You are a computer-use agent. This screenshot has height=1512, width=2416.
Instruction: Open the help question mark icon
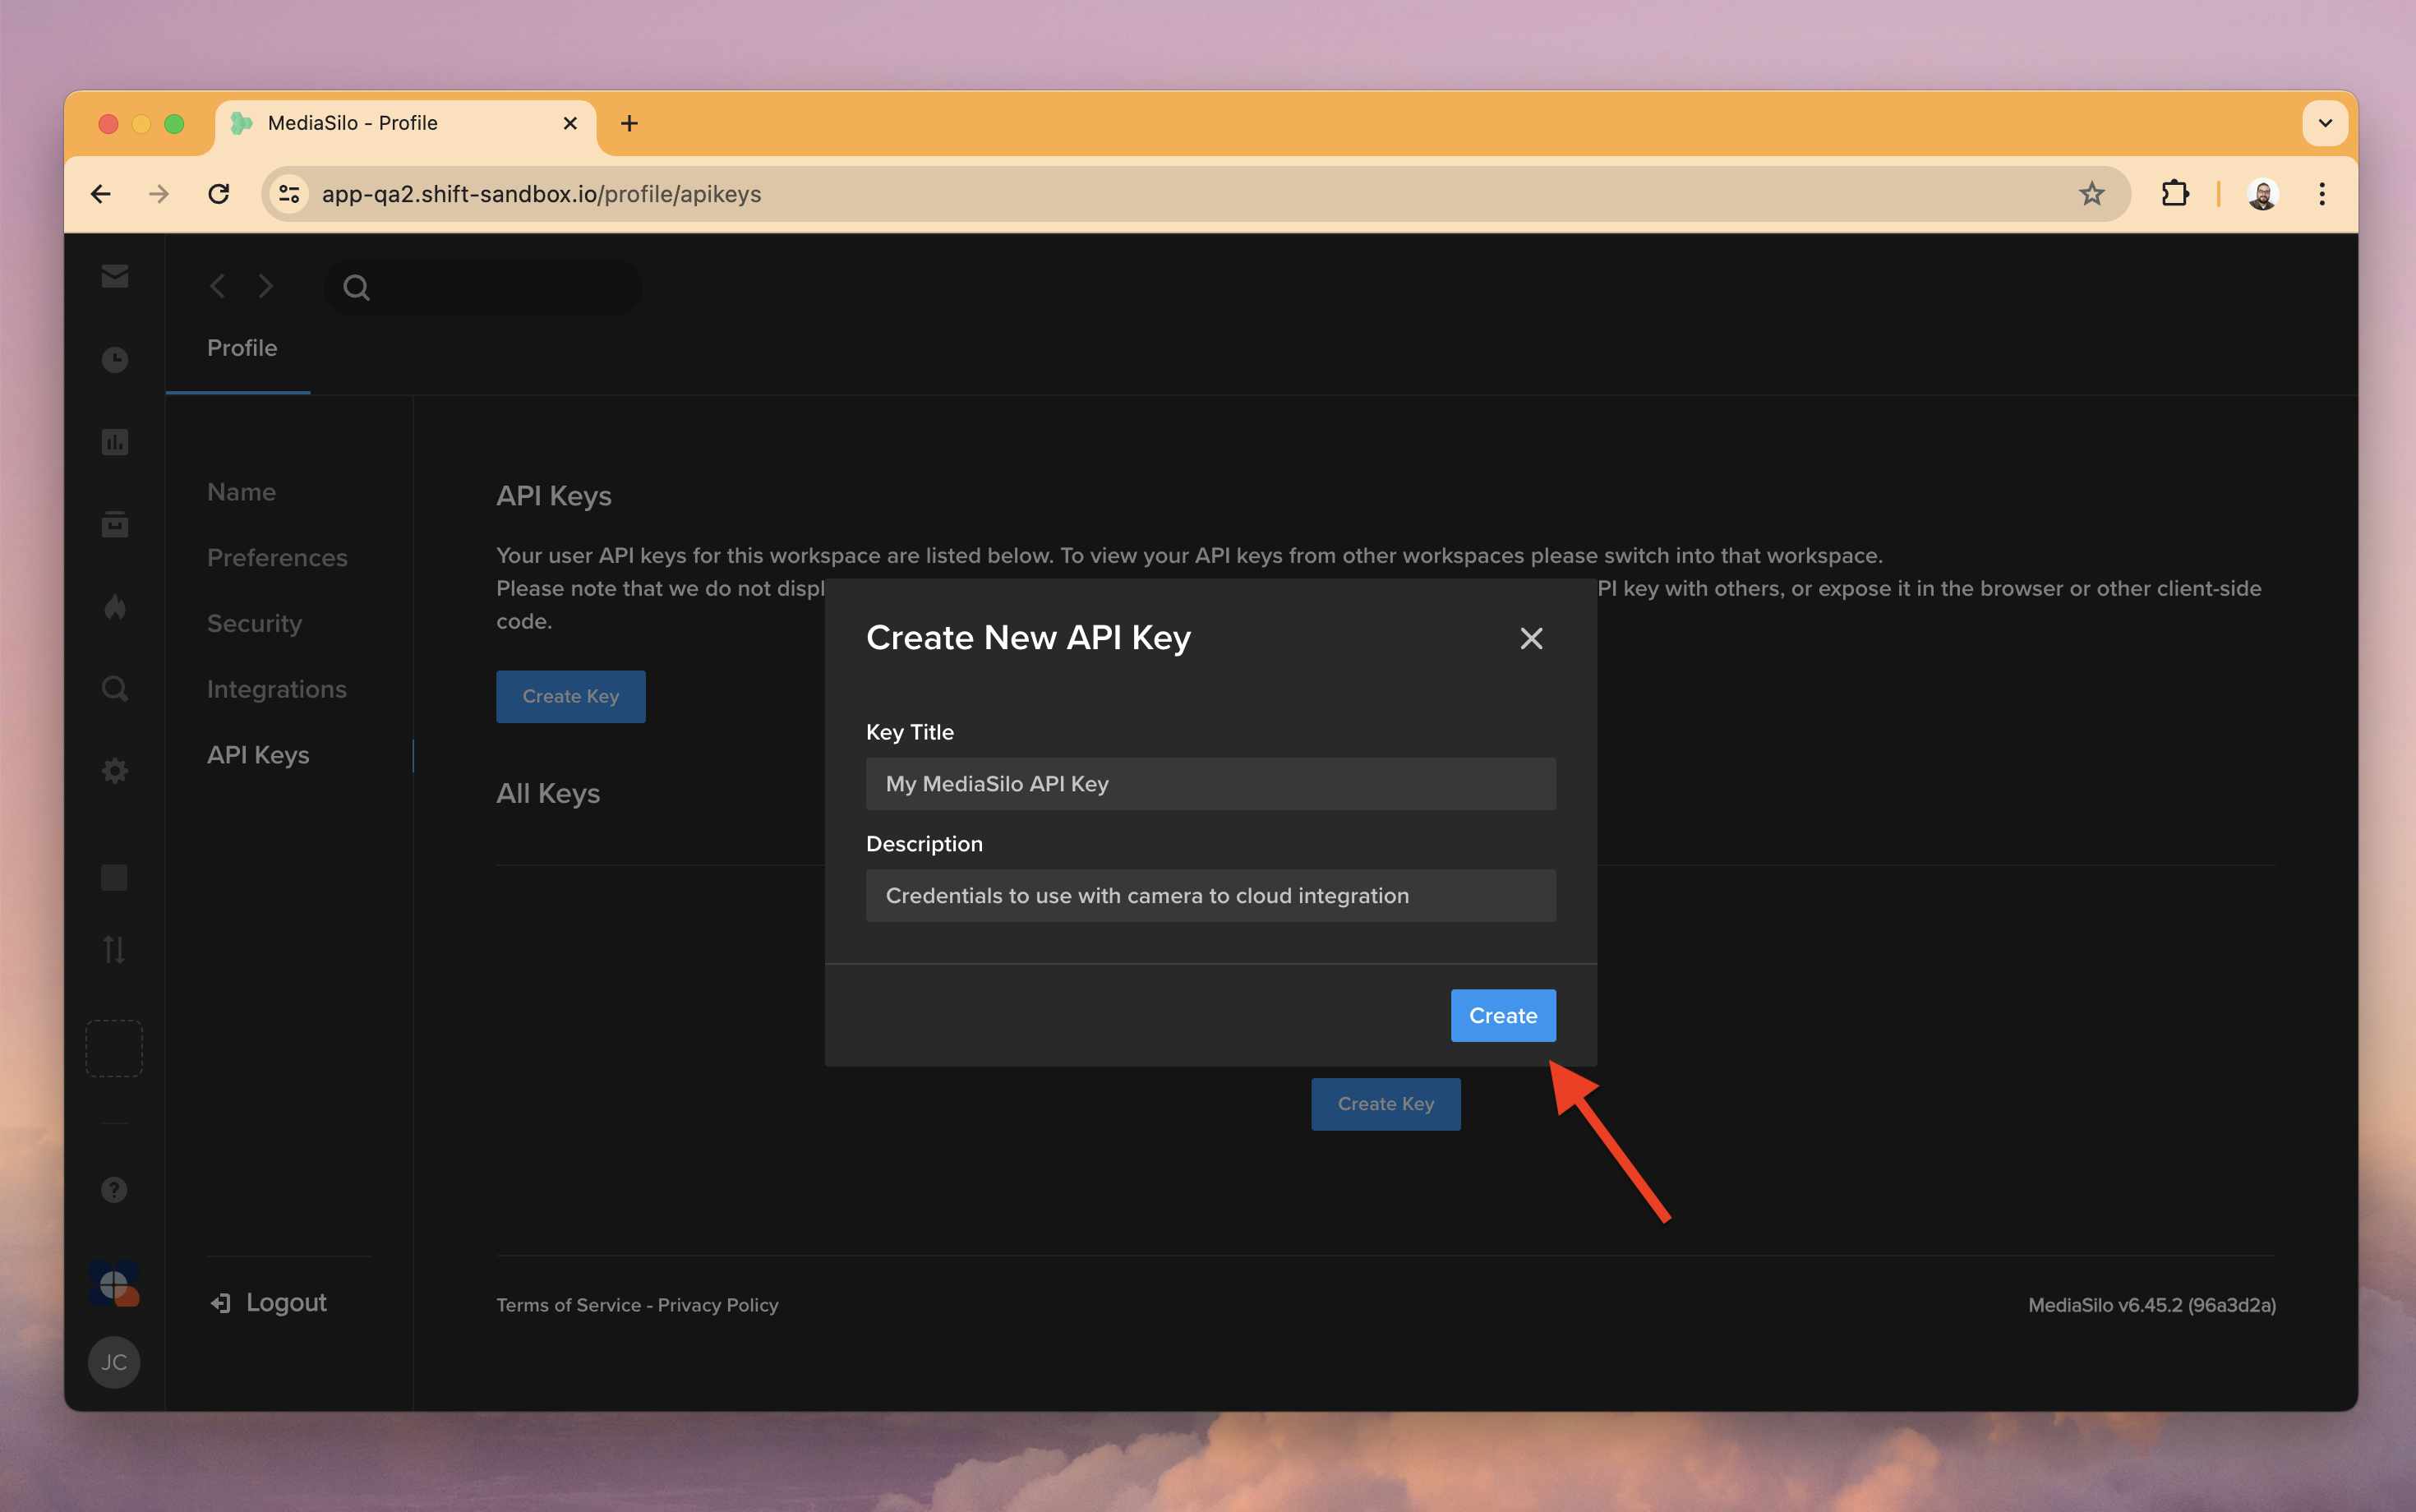114,1189
